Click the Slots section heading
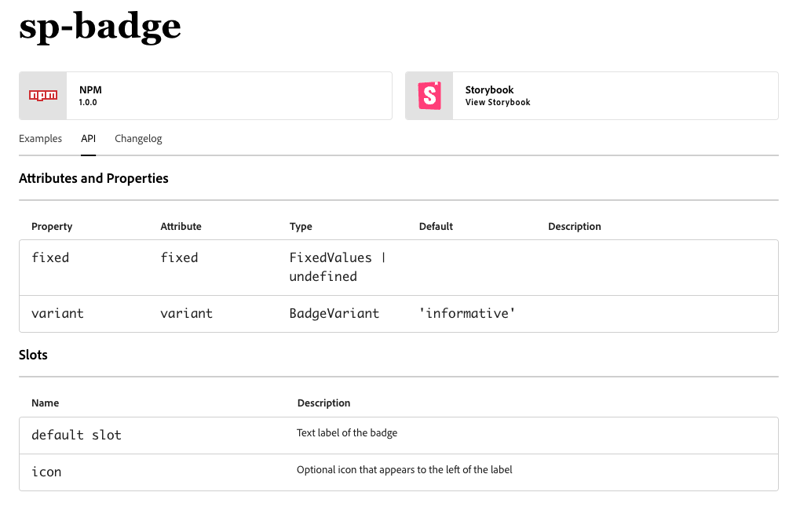Screen dimensions: 800x514 pos(33,355)
